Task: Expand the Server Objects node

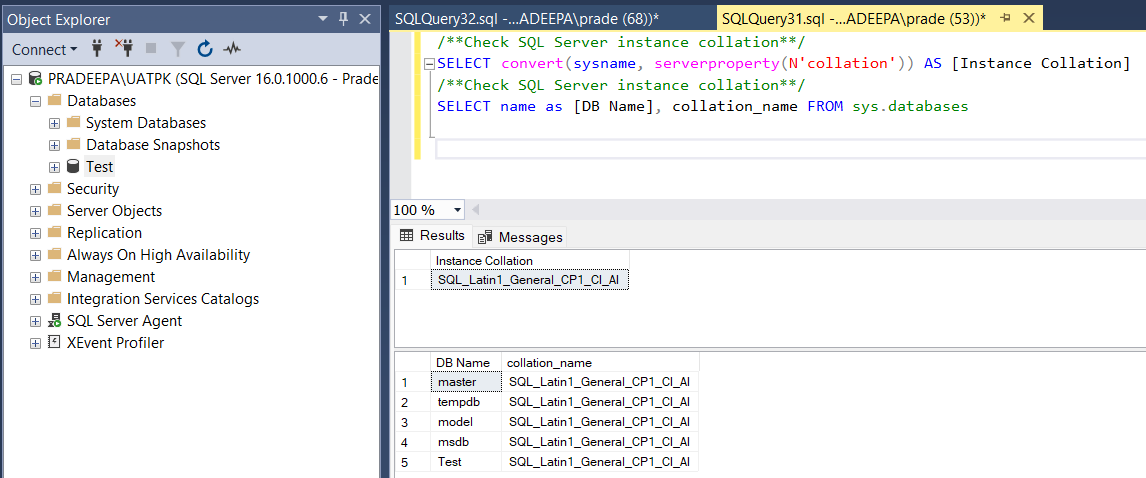Action: [35, 211]
